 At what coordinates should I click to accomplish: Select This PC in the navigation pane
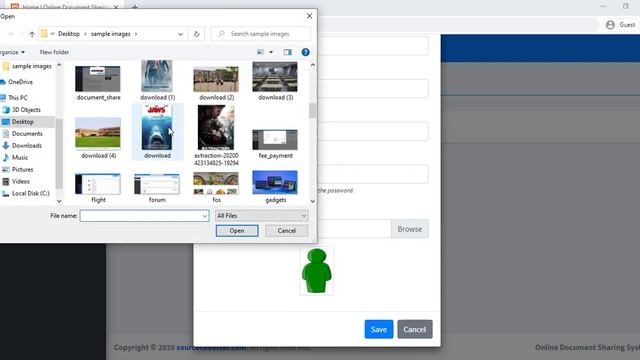coord(17,98)
